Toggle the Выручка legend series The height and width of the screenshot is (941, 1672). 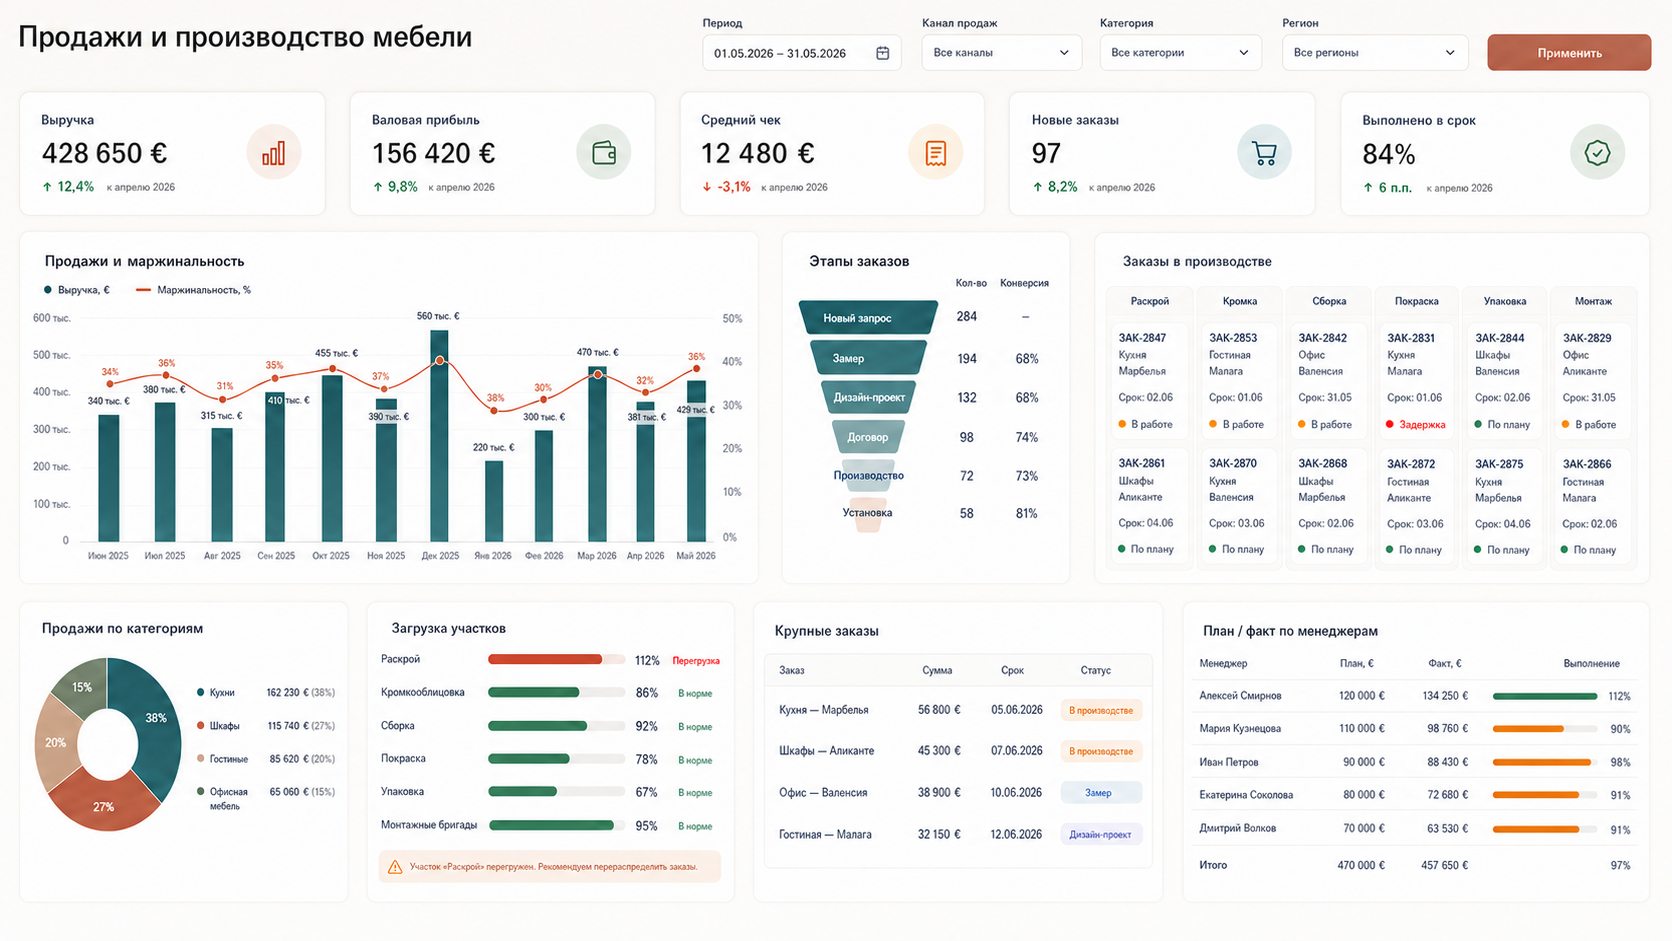[77, 290]
